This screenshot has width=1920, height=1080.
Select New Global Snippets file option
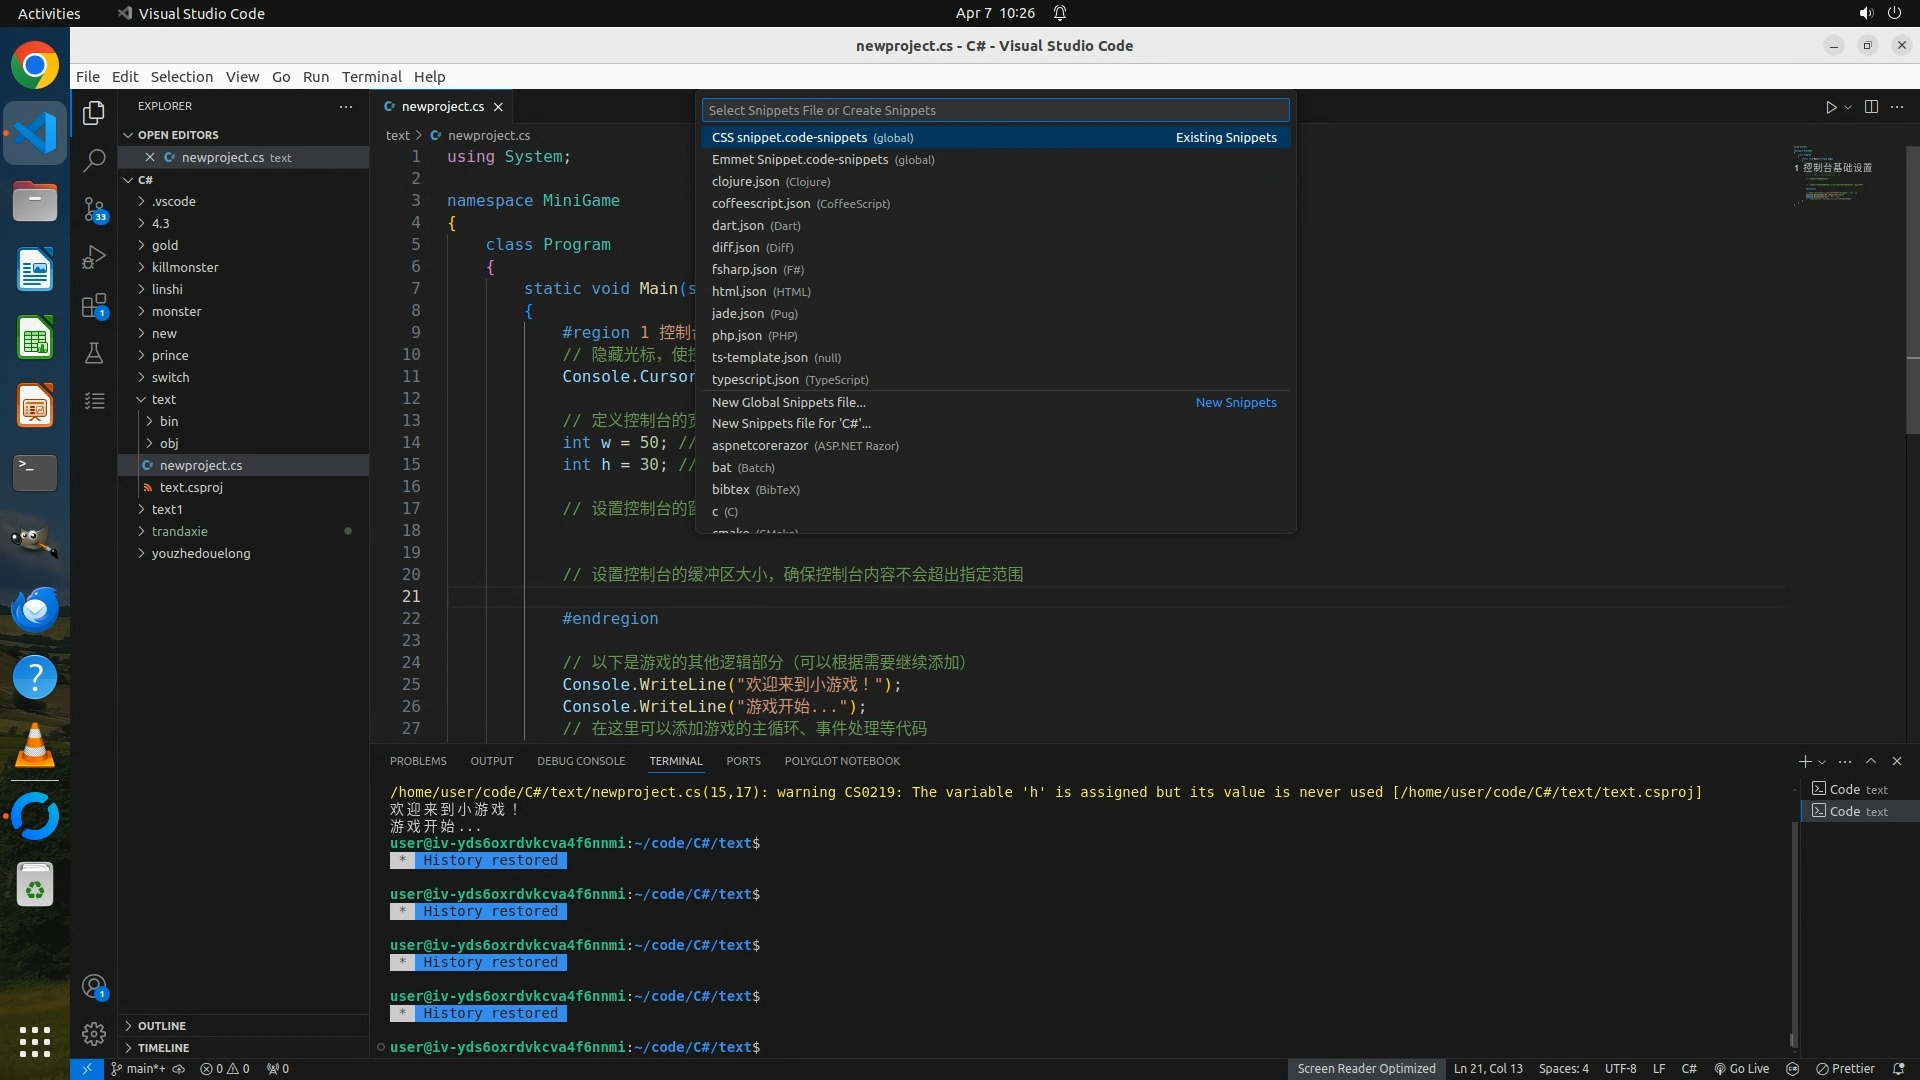[788, 402]
